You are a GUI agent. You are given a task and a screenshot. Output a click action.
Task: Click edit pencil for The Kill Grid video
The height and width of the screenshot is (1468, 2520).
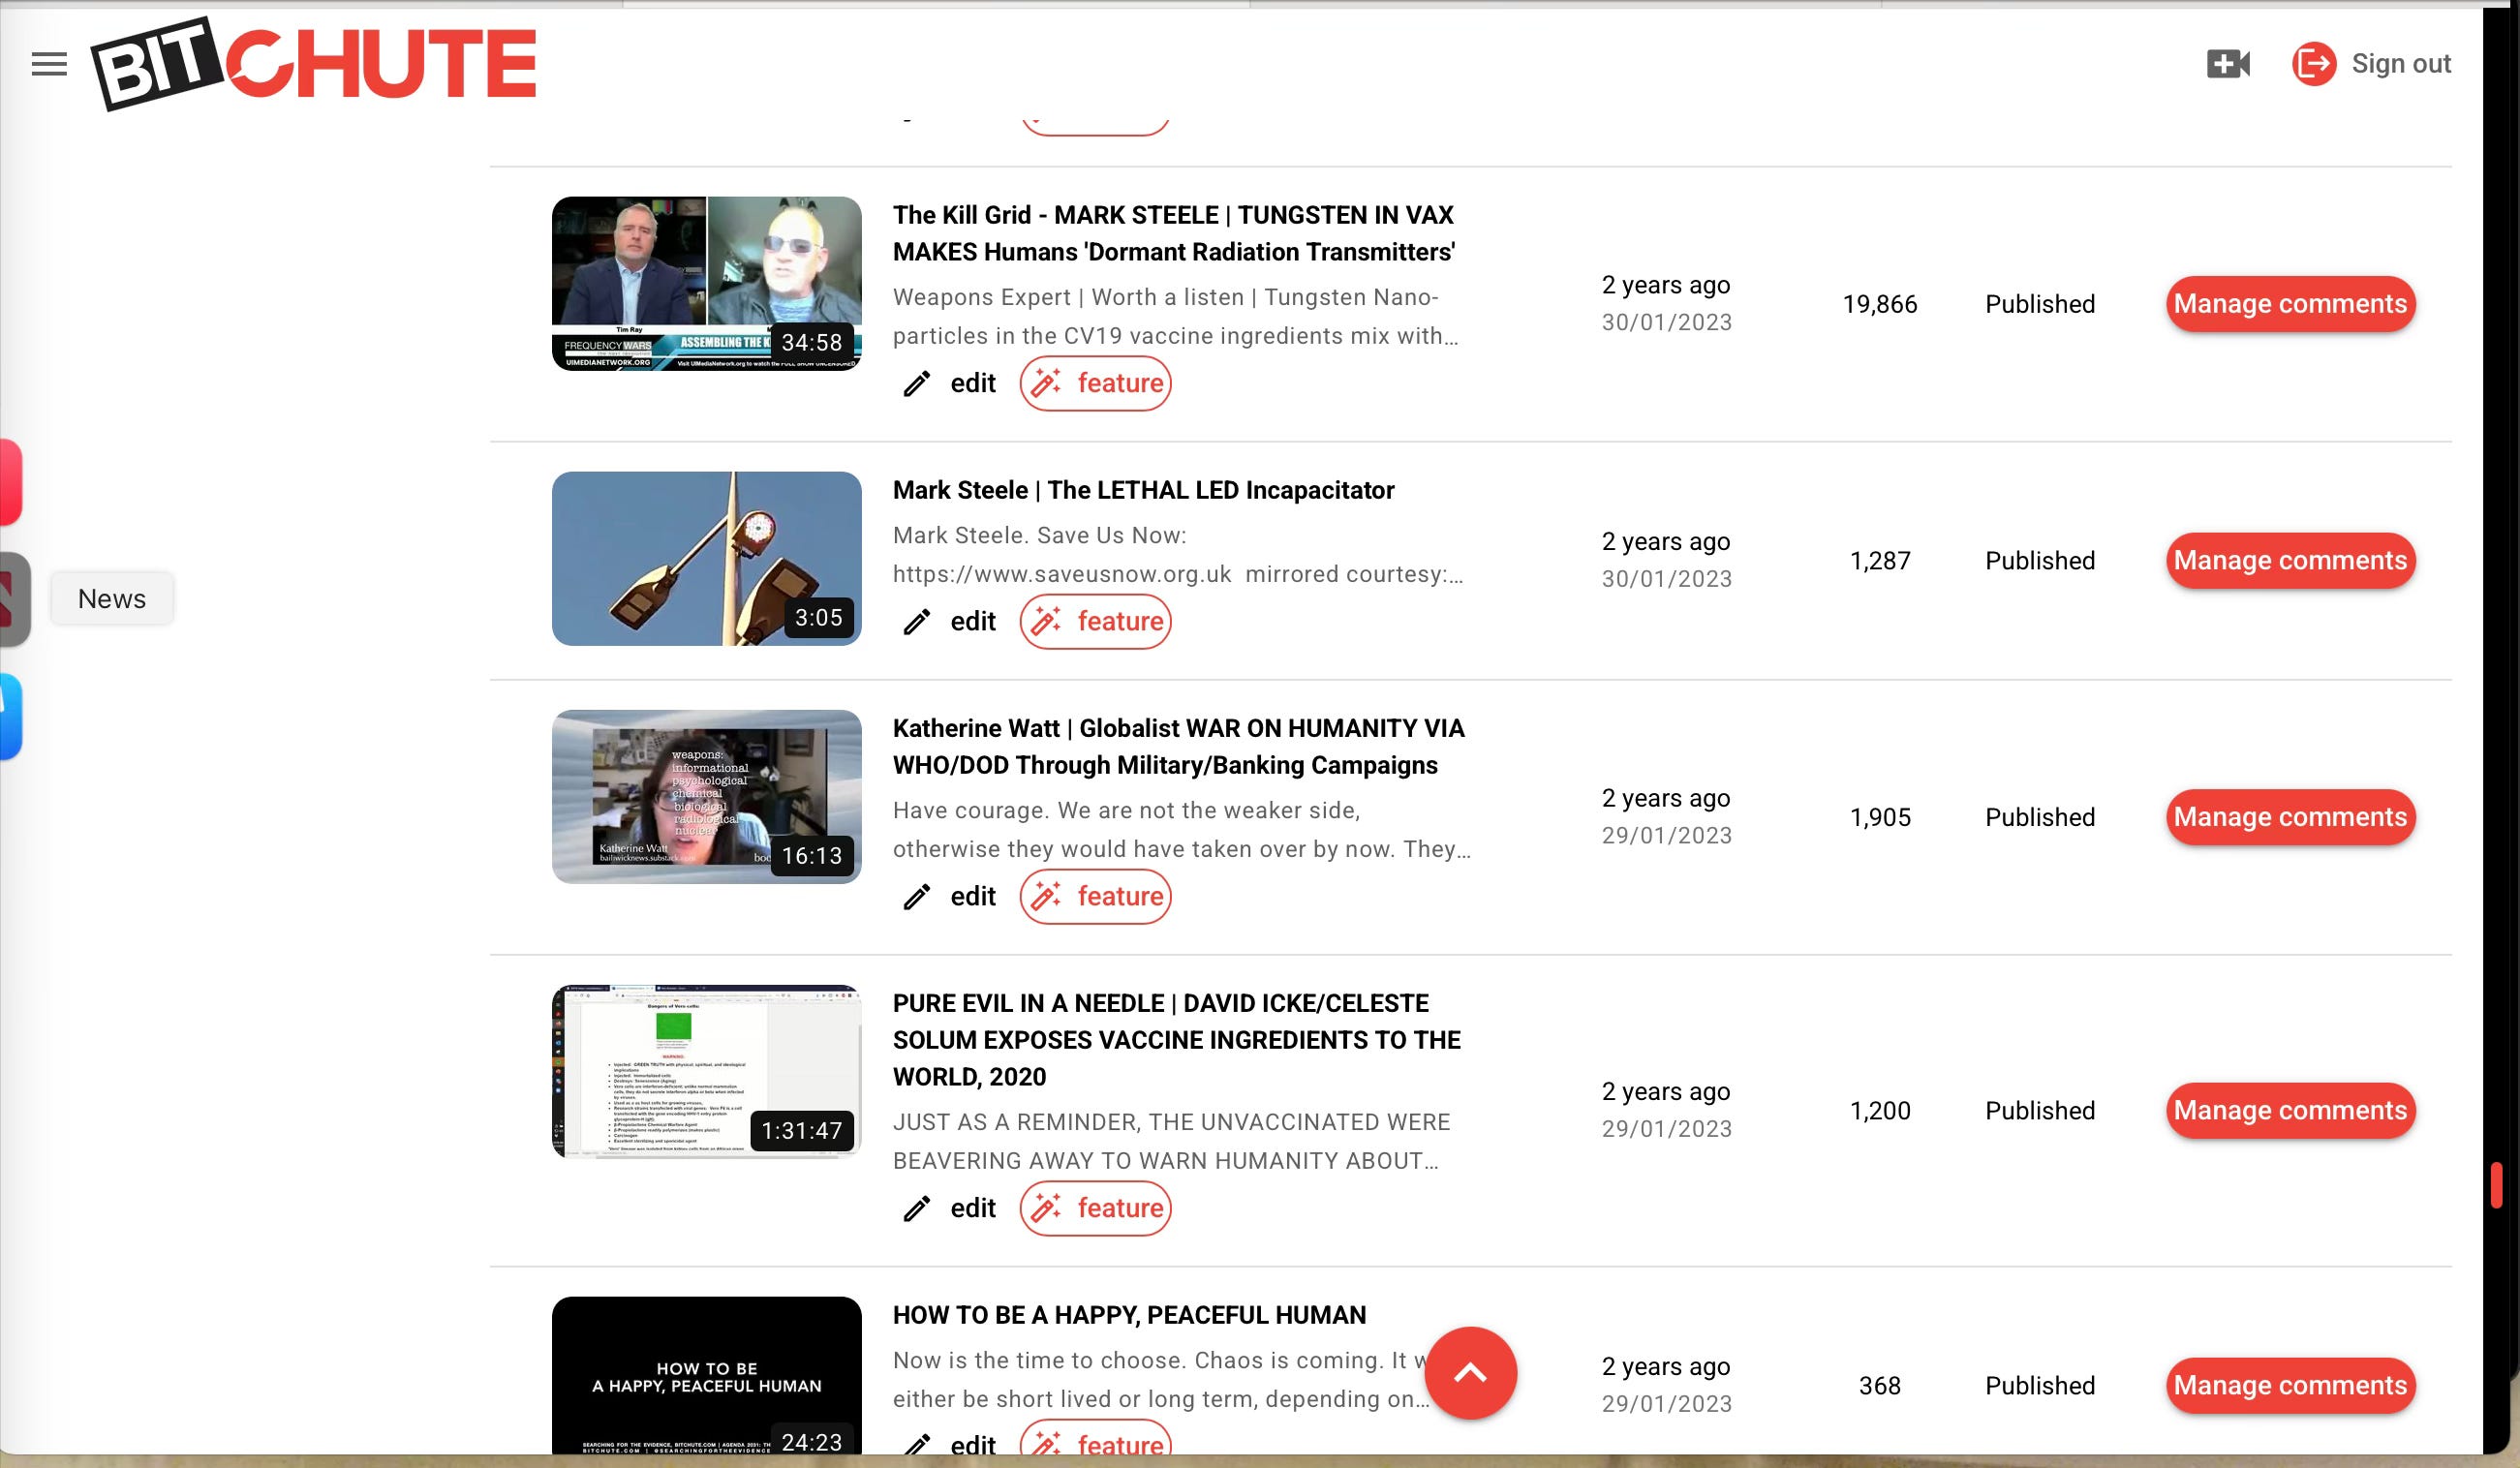[x=917, y=384]
